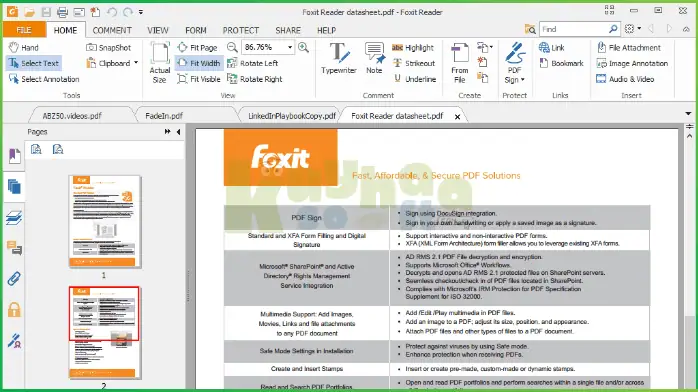698x392 pixels.
Task: Open the SnapShot tool
Action: coord(109,48)
